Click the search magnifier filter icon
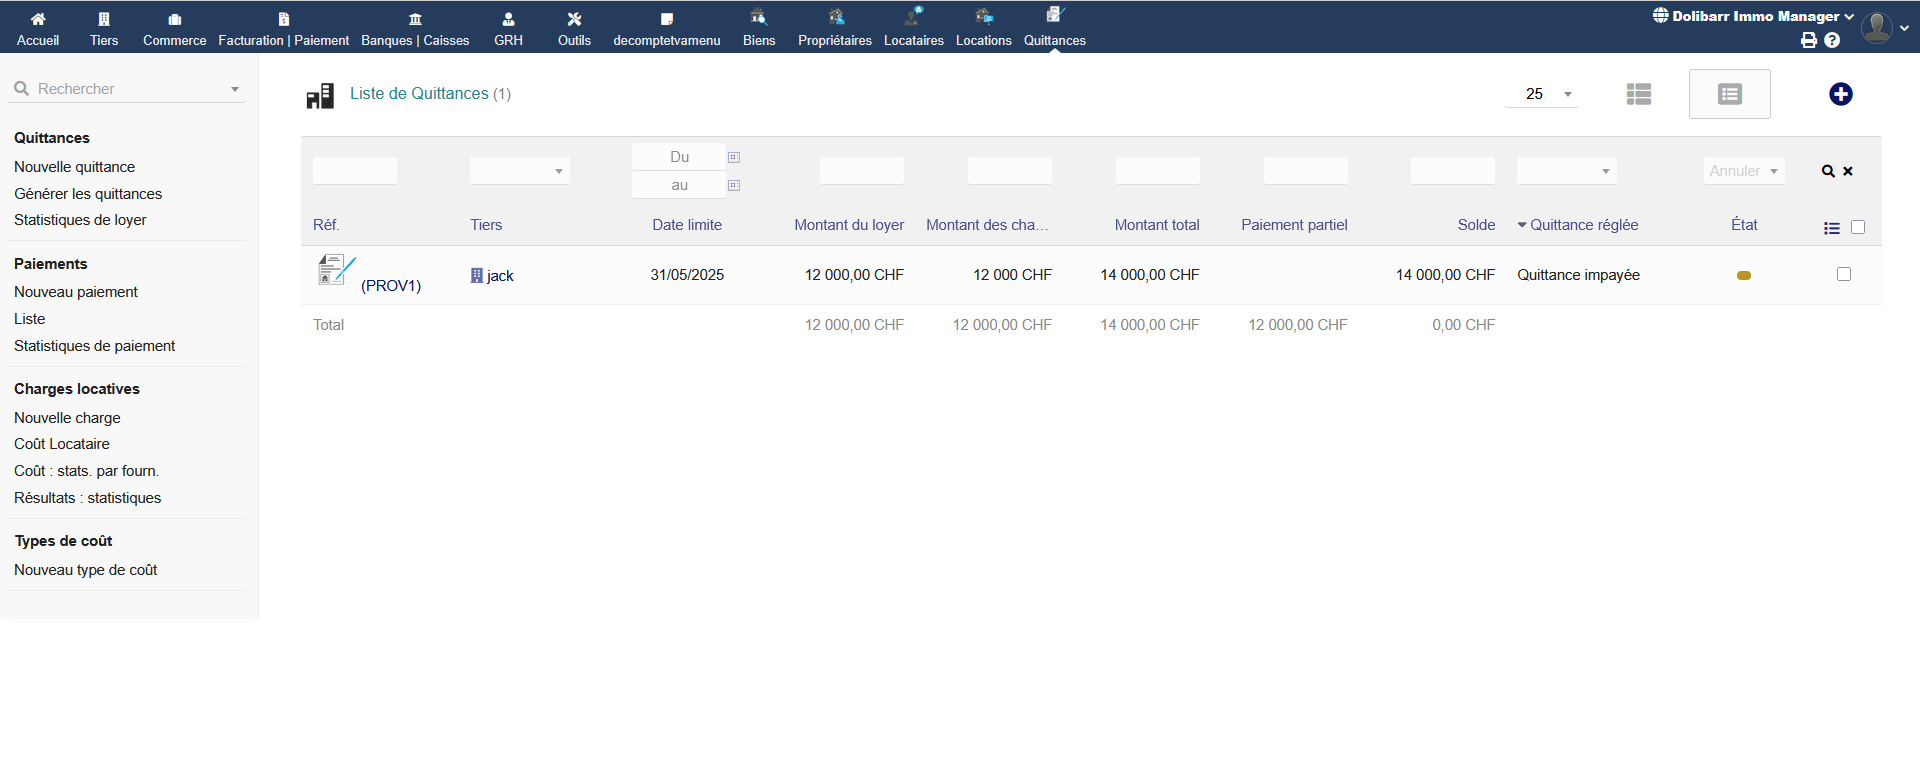This screenshot has height=779, width=1920. click(1827, 171)
